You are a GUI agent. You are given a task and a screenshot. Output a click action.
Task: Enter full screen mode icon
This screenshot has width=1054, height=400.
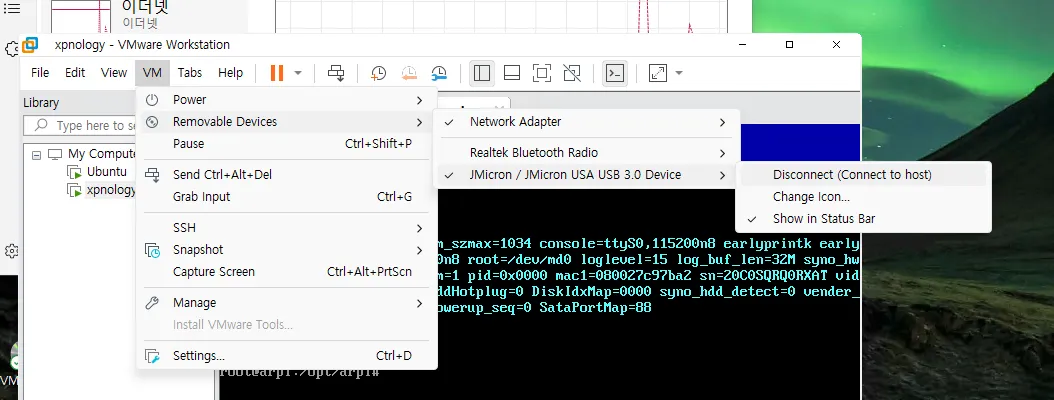point(542,73)
